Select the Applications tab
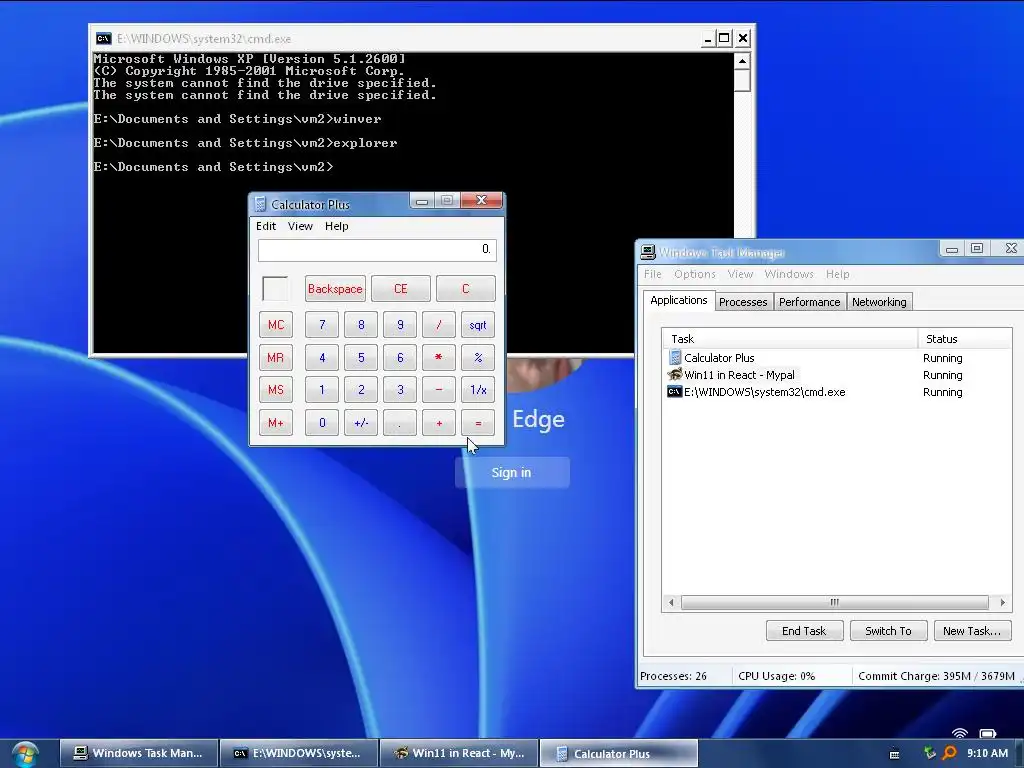The image size is (1024, 768). (679, 300)
